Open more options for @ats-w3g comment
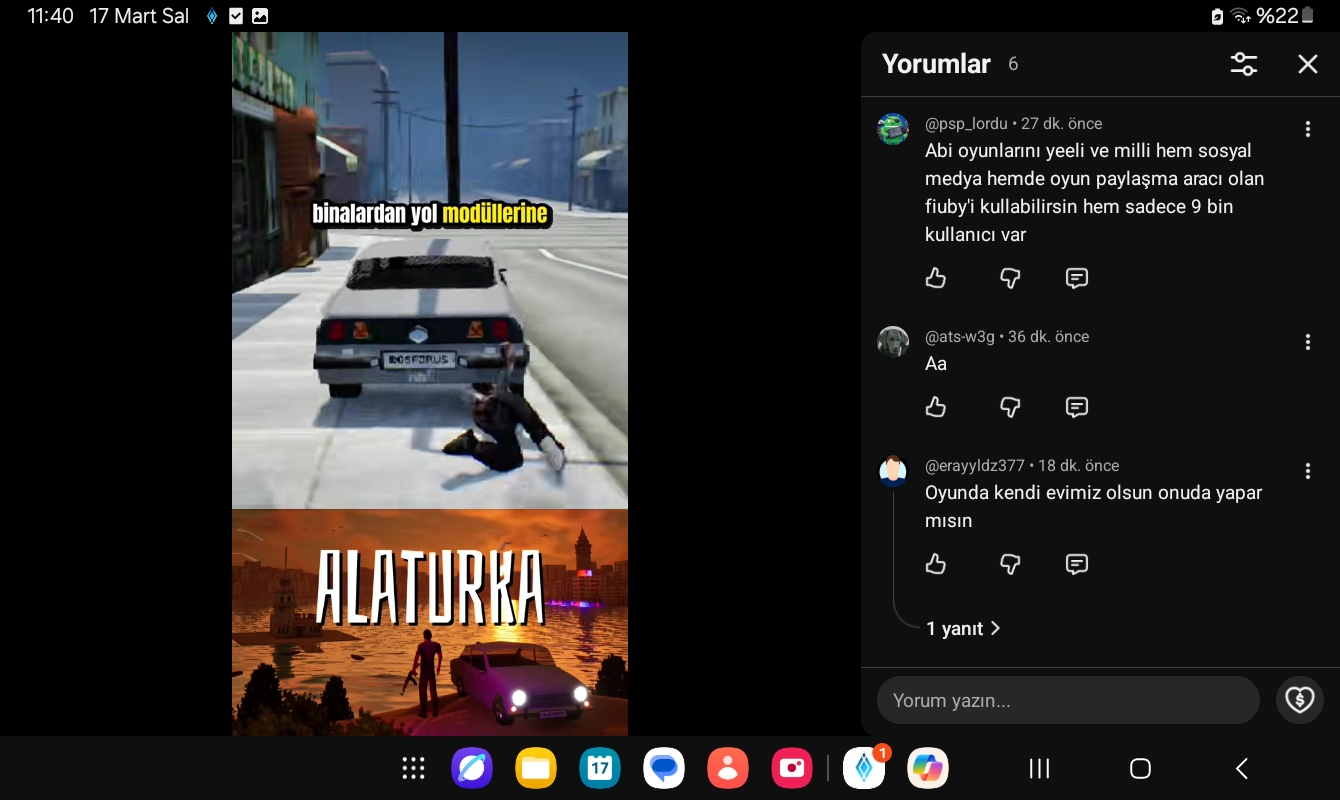 (1307, 342)
